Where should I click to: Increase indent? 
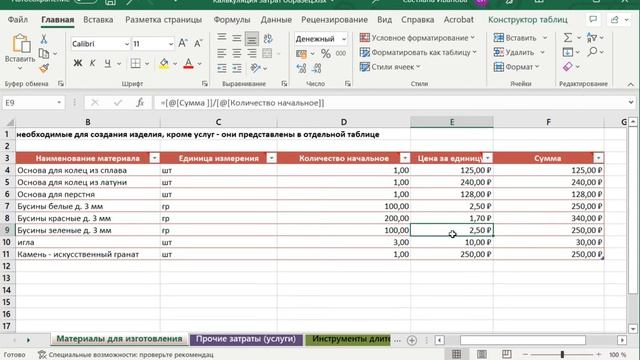tap(237, 68)
